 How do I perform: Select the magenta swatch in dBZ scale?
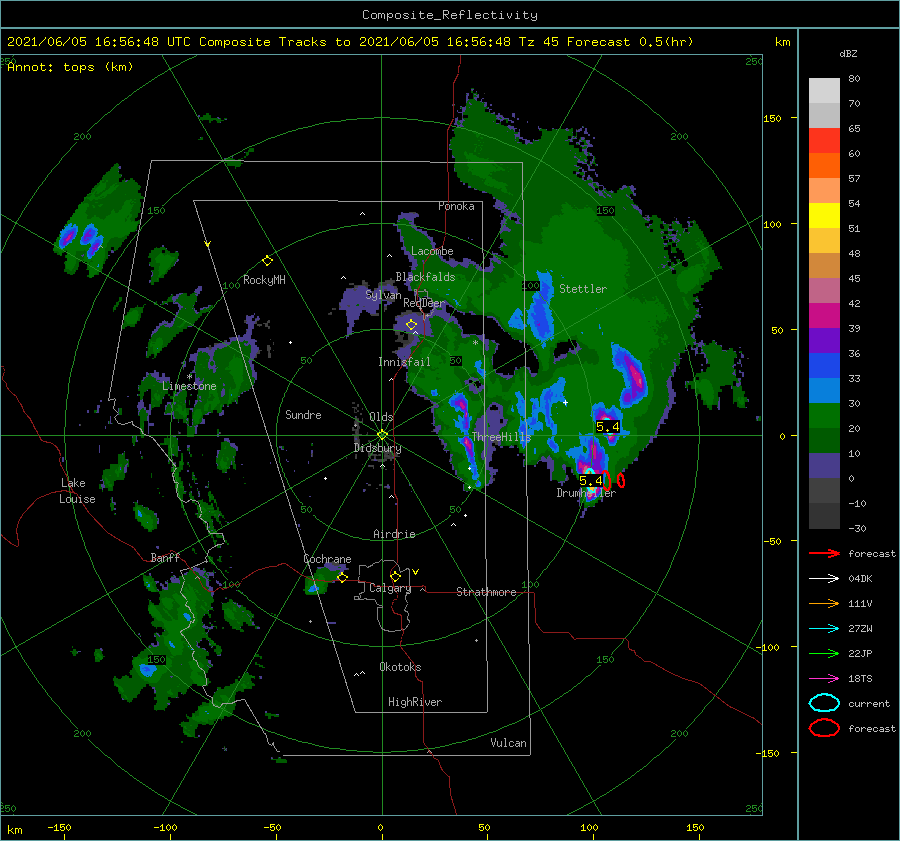[824, 316]
